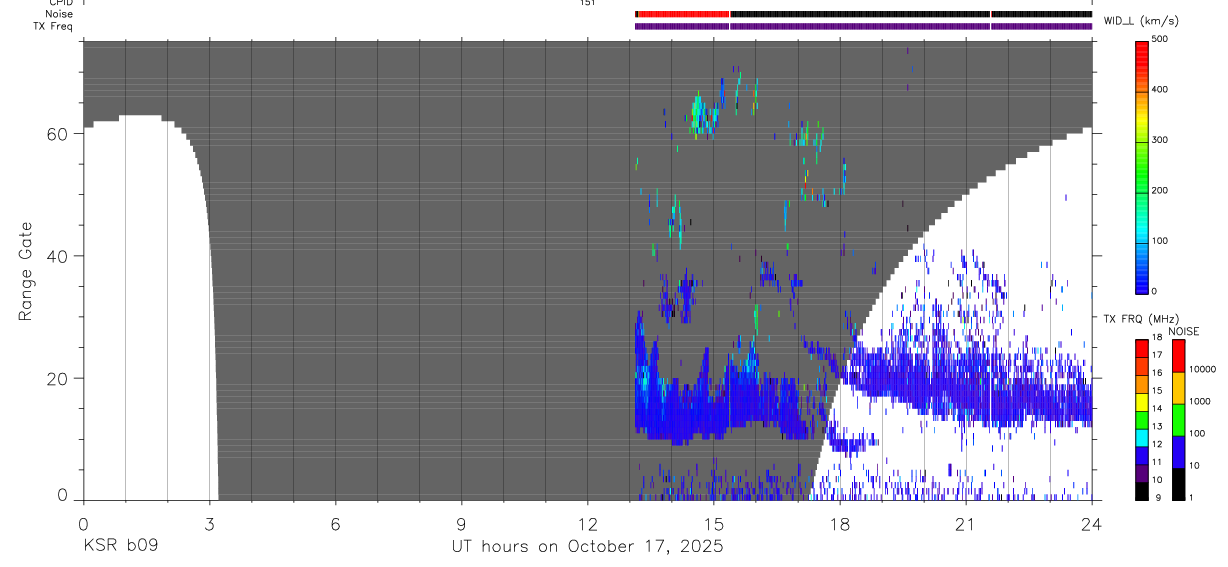The height and width of the screenshot is (567, 1228).
Task: Click the x-axis tick label '12'
Action: coord(587,523)
